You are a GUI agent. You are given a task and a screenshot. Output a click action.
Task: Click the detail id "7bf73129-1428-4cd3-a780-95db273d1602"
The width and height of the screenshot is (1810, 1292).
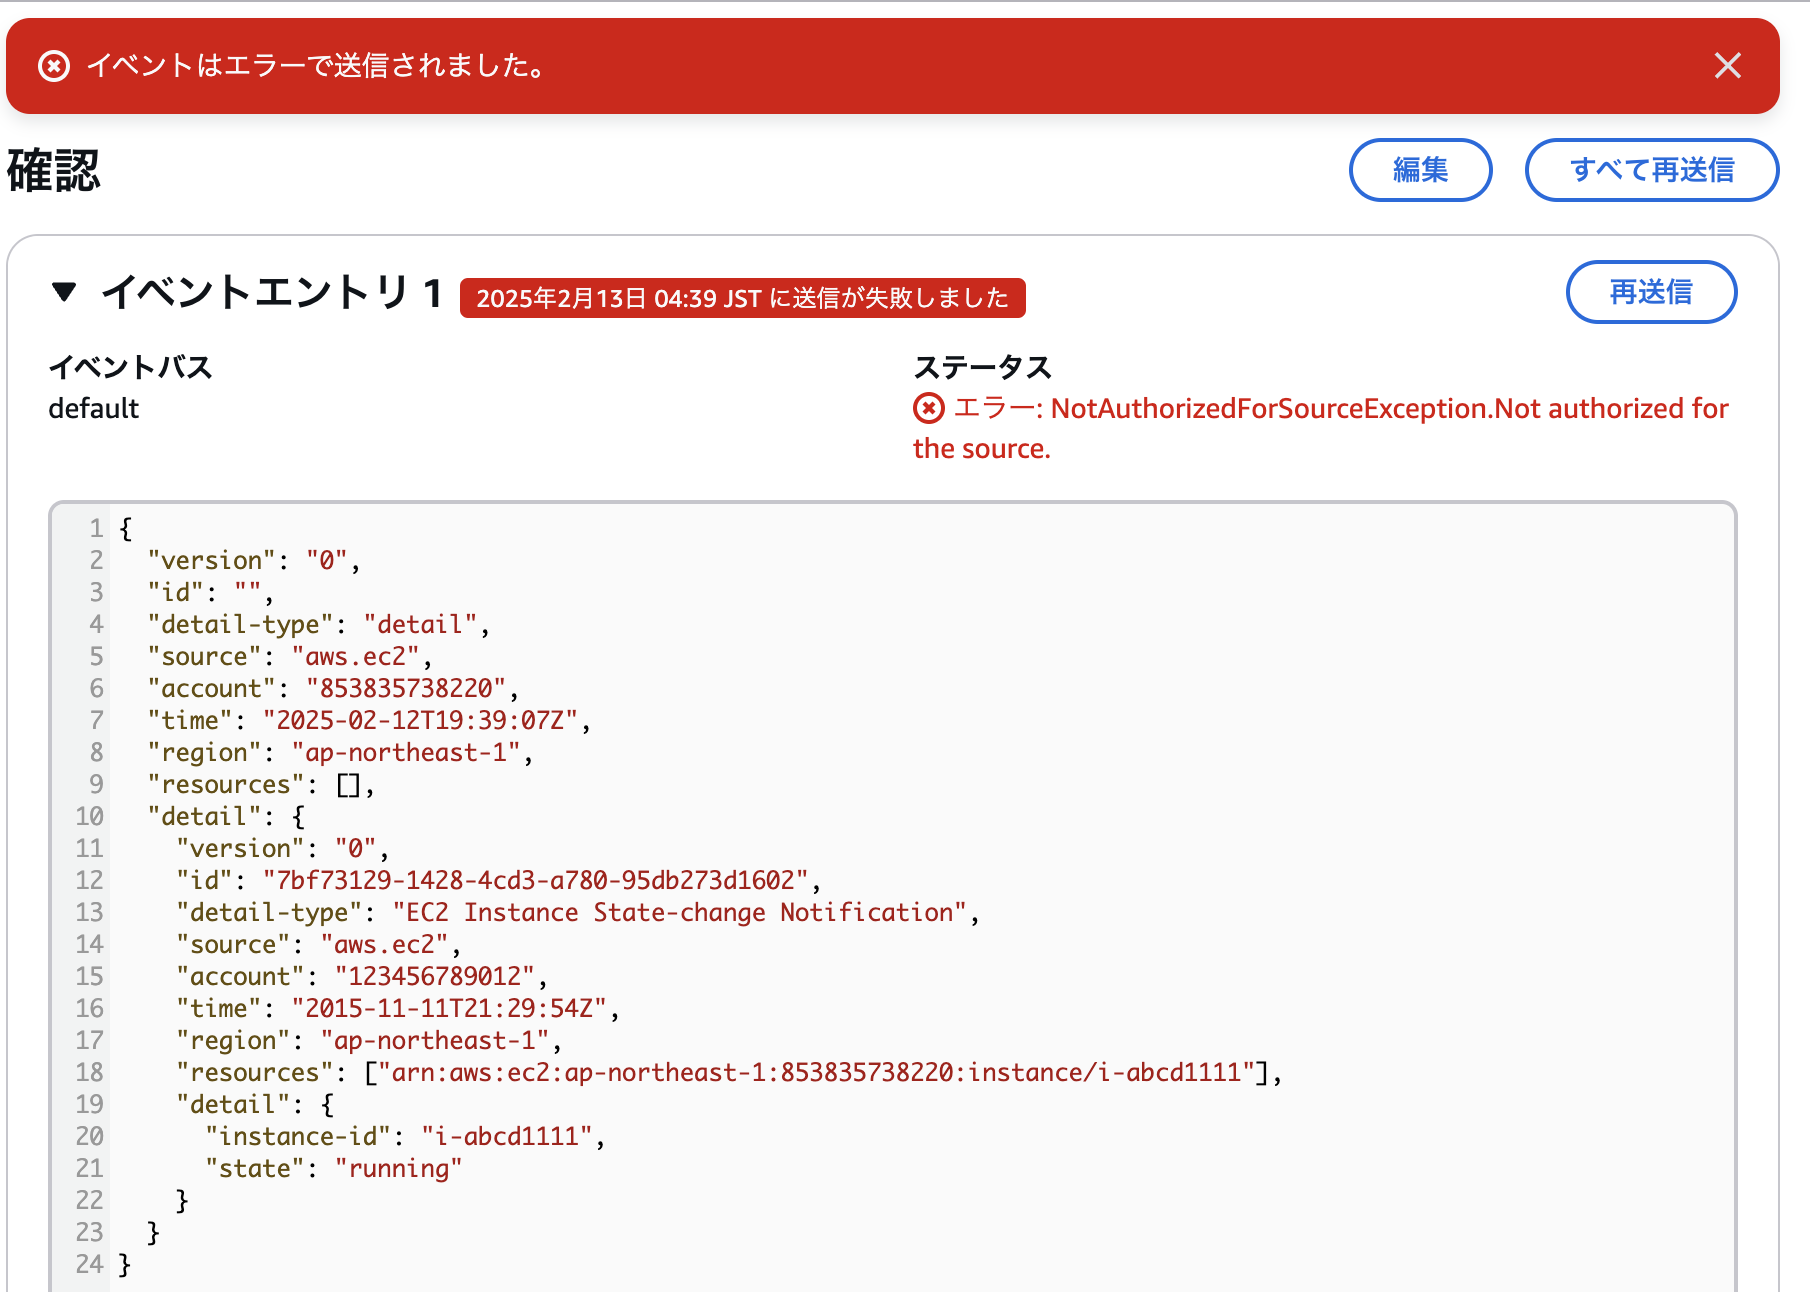click(535, 880)
